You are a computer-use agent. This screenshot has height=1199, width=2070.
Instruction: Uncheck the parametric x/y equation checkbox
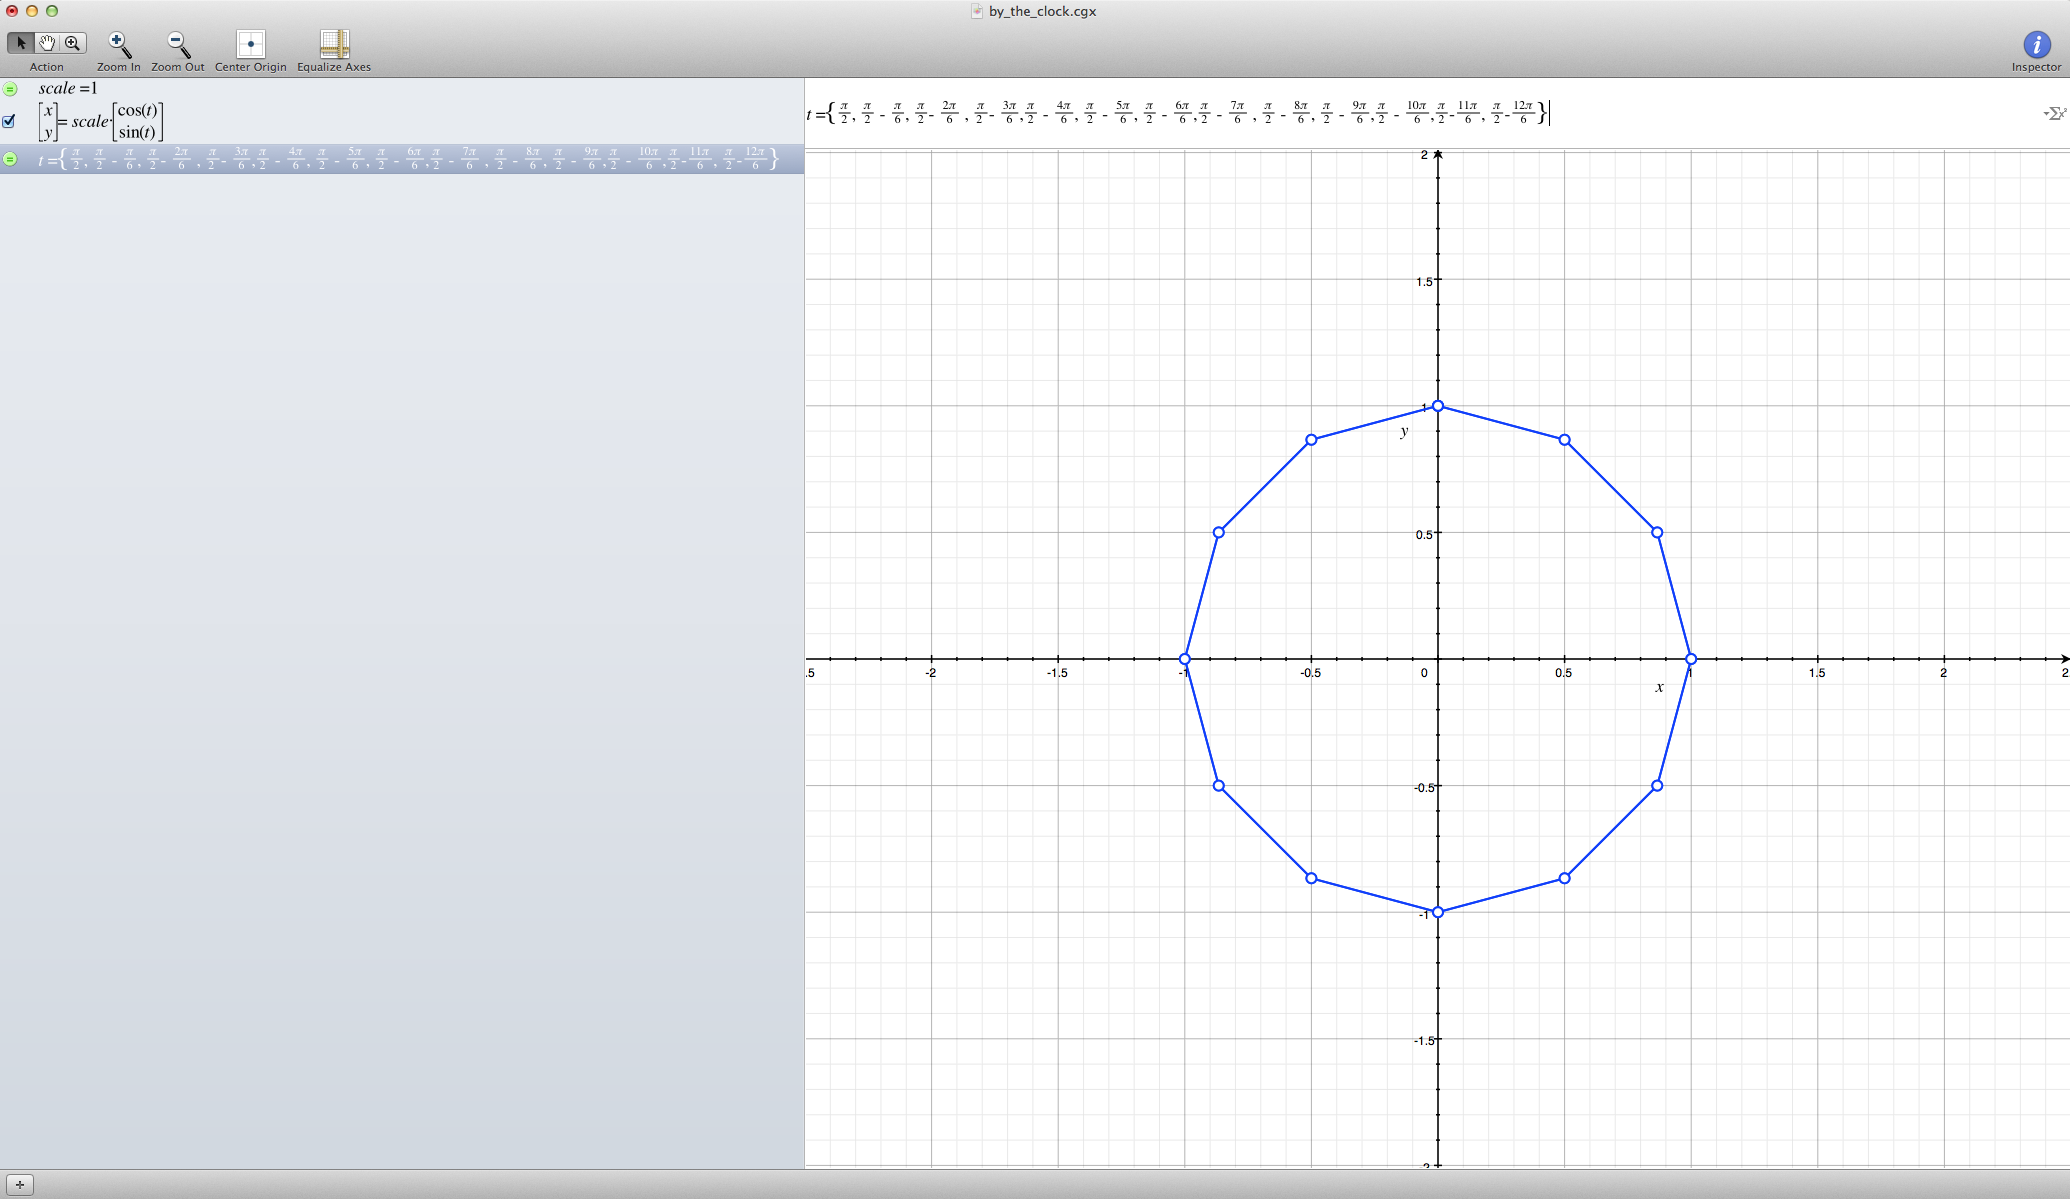point(9,120)
